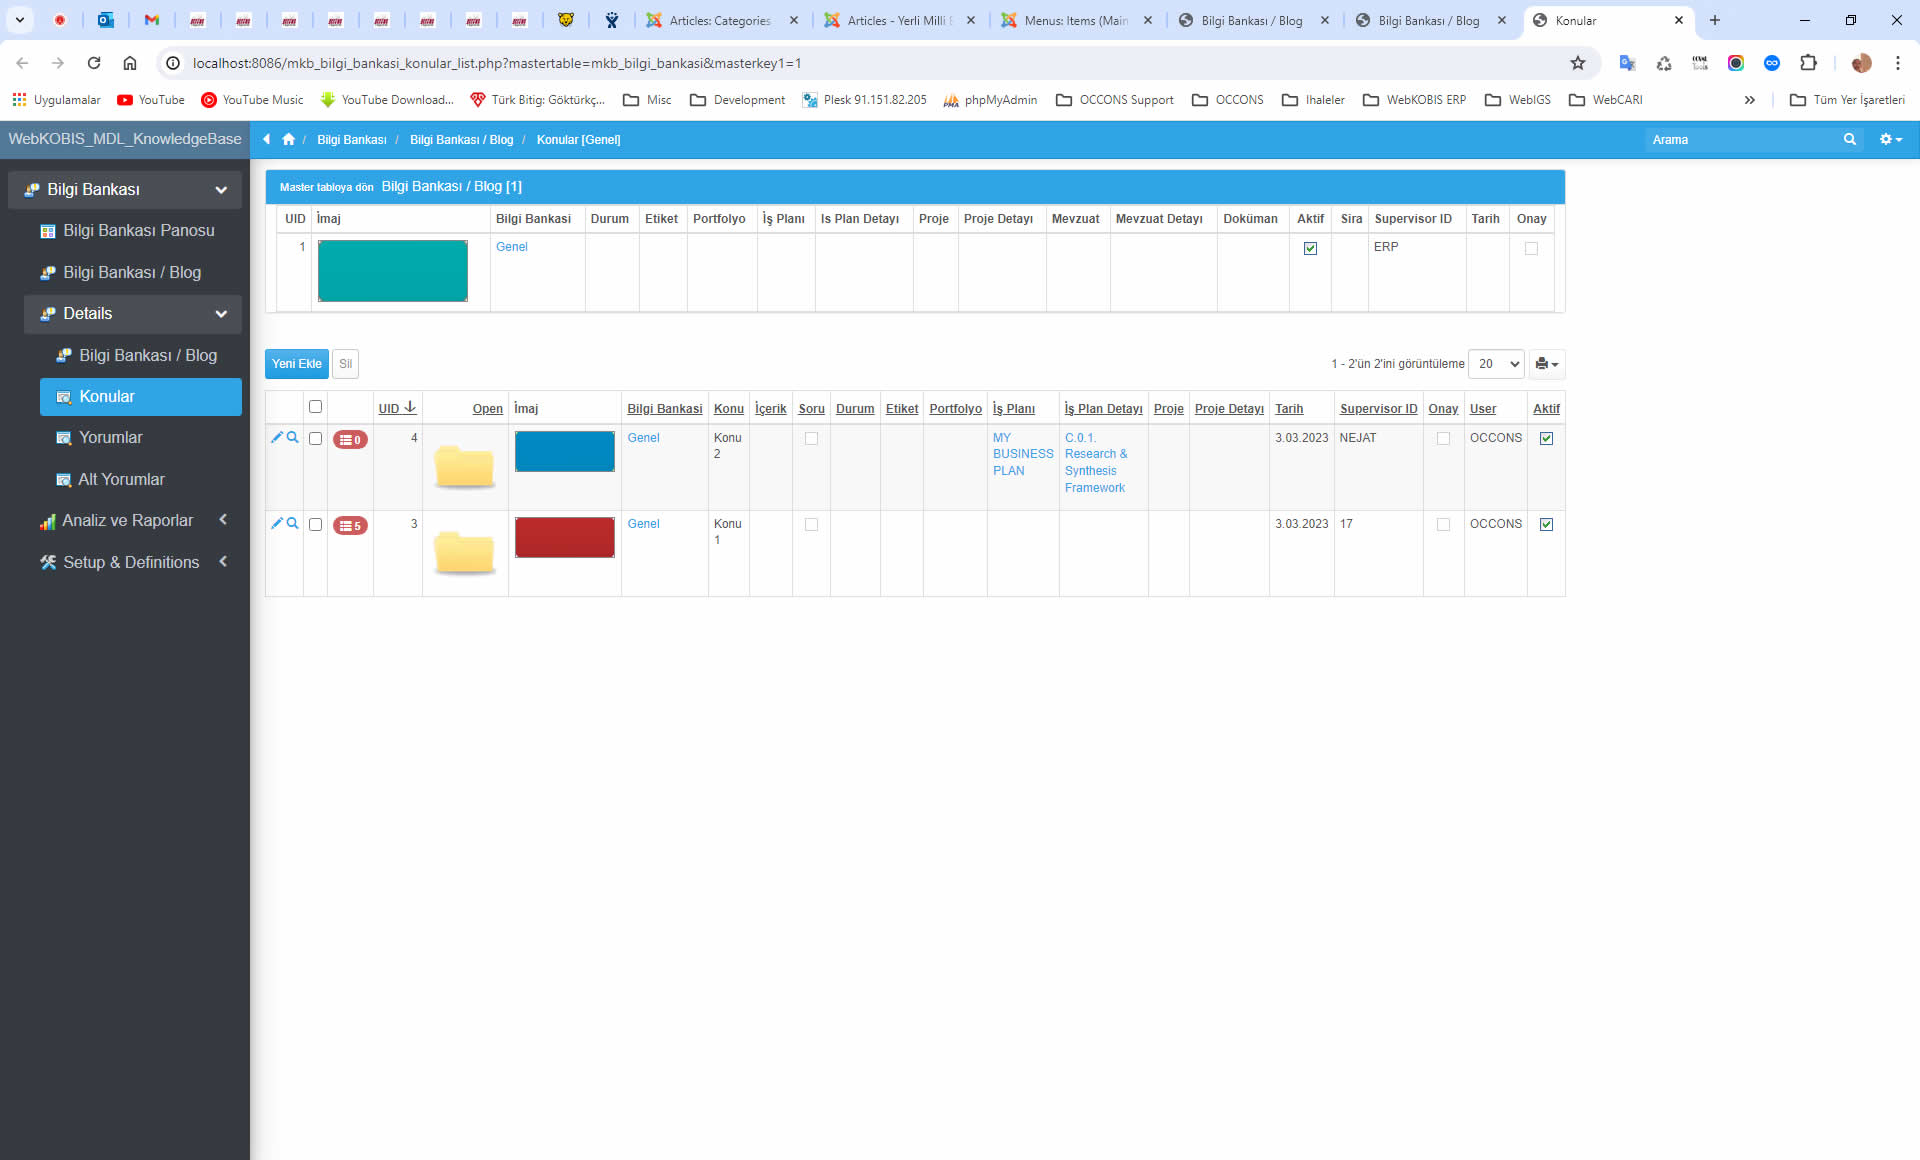This screenshot has width=1920, height=1160.
Task: Reload the page in browser
Action: [x=94, y=63]
